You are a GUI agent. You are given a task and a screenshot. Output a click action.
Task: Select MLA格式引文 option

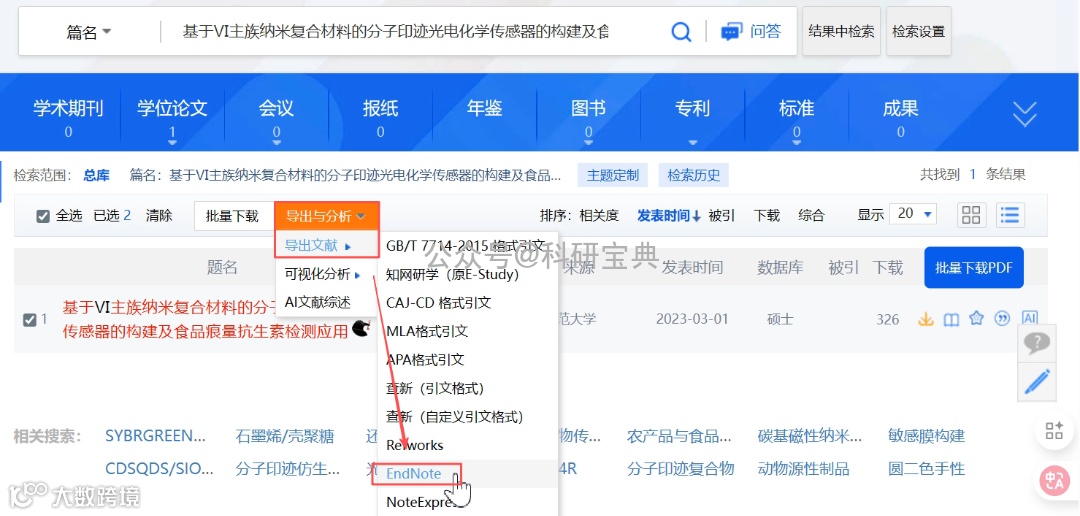427,331
